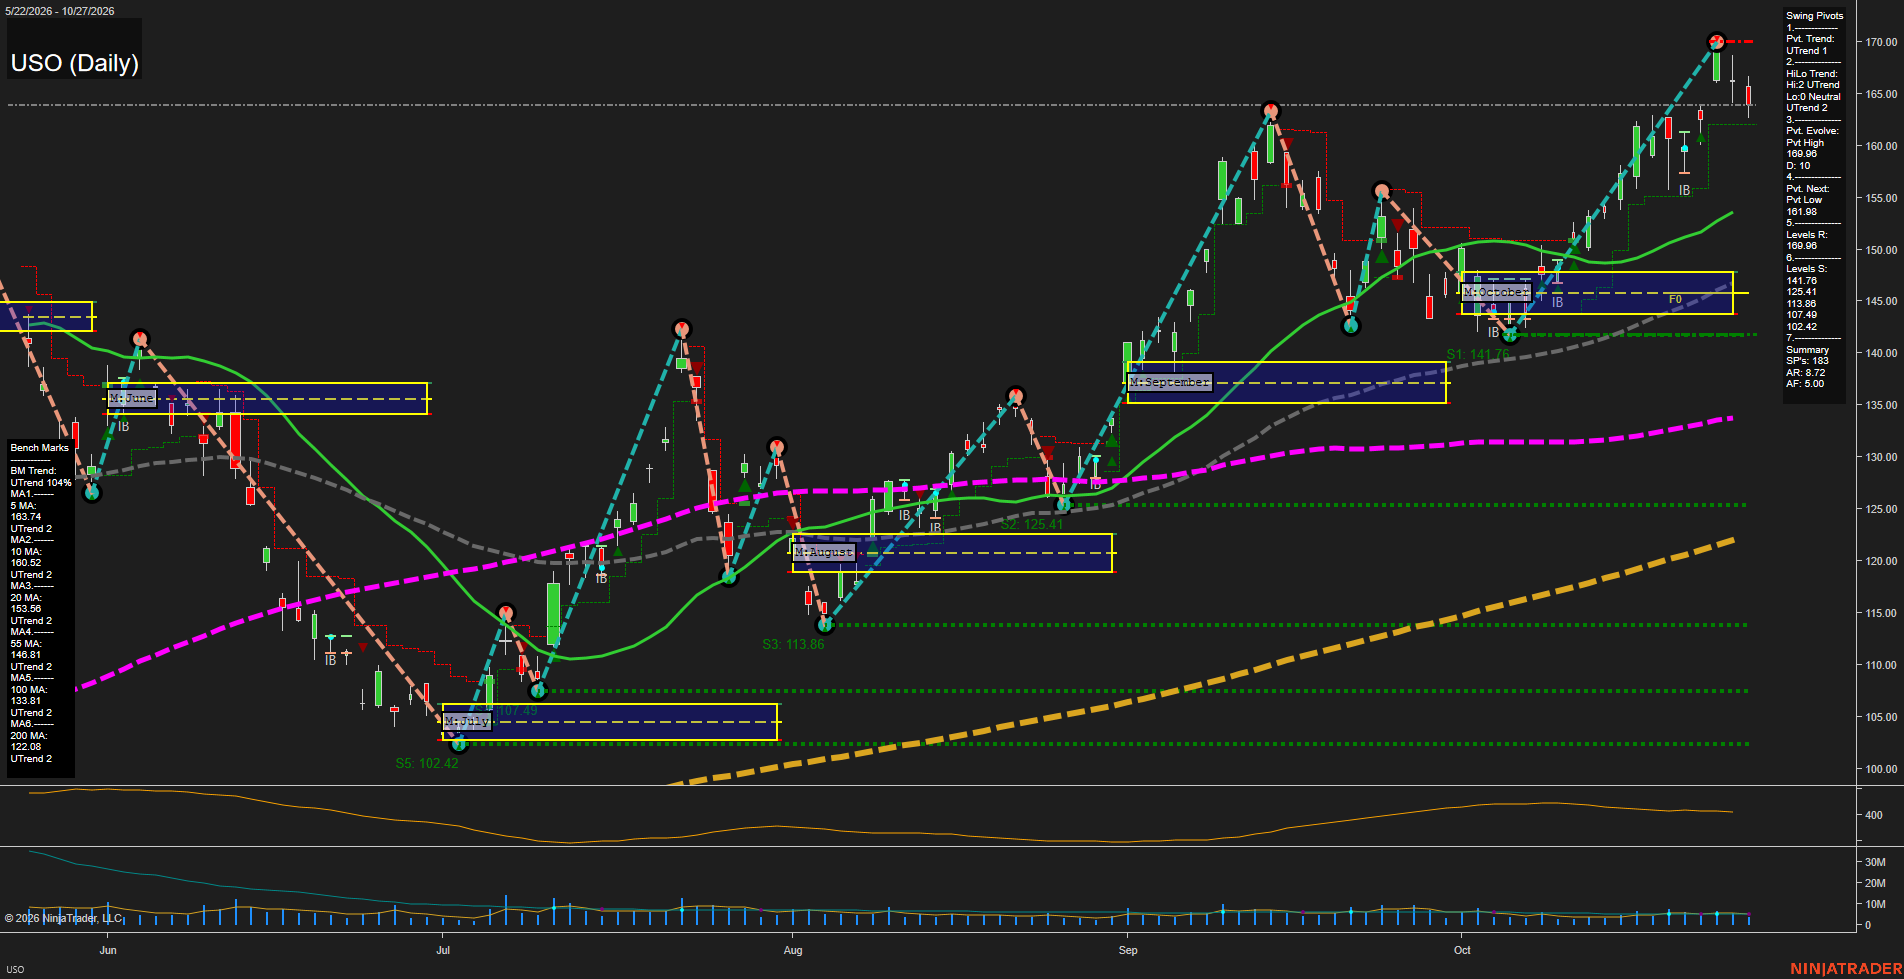Click the "Oct" label on the time axis
The image size is (1904, 979).
[1462, 950]
